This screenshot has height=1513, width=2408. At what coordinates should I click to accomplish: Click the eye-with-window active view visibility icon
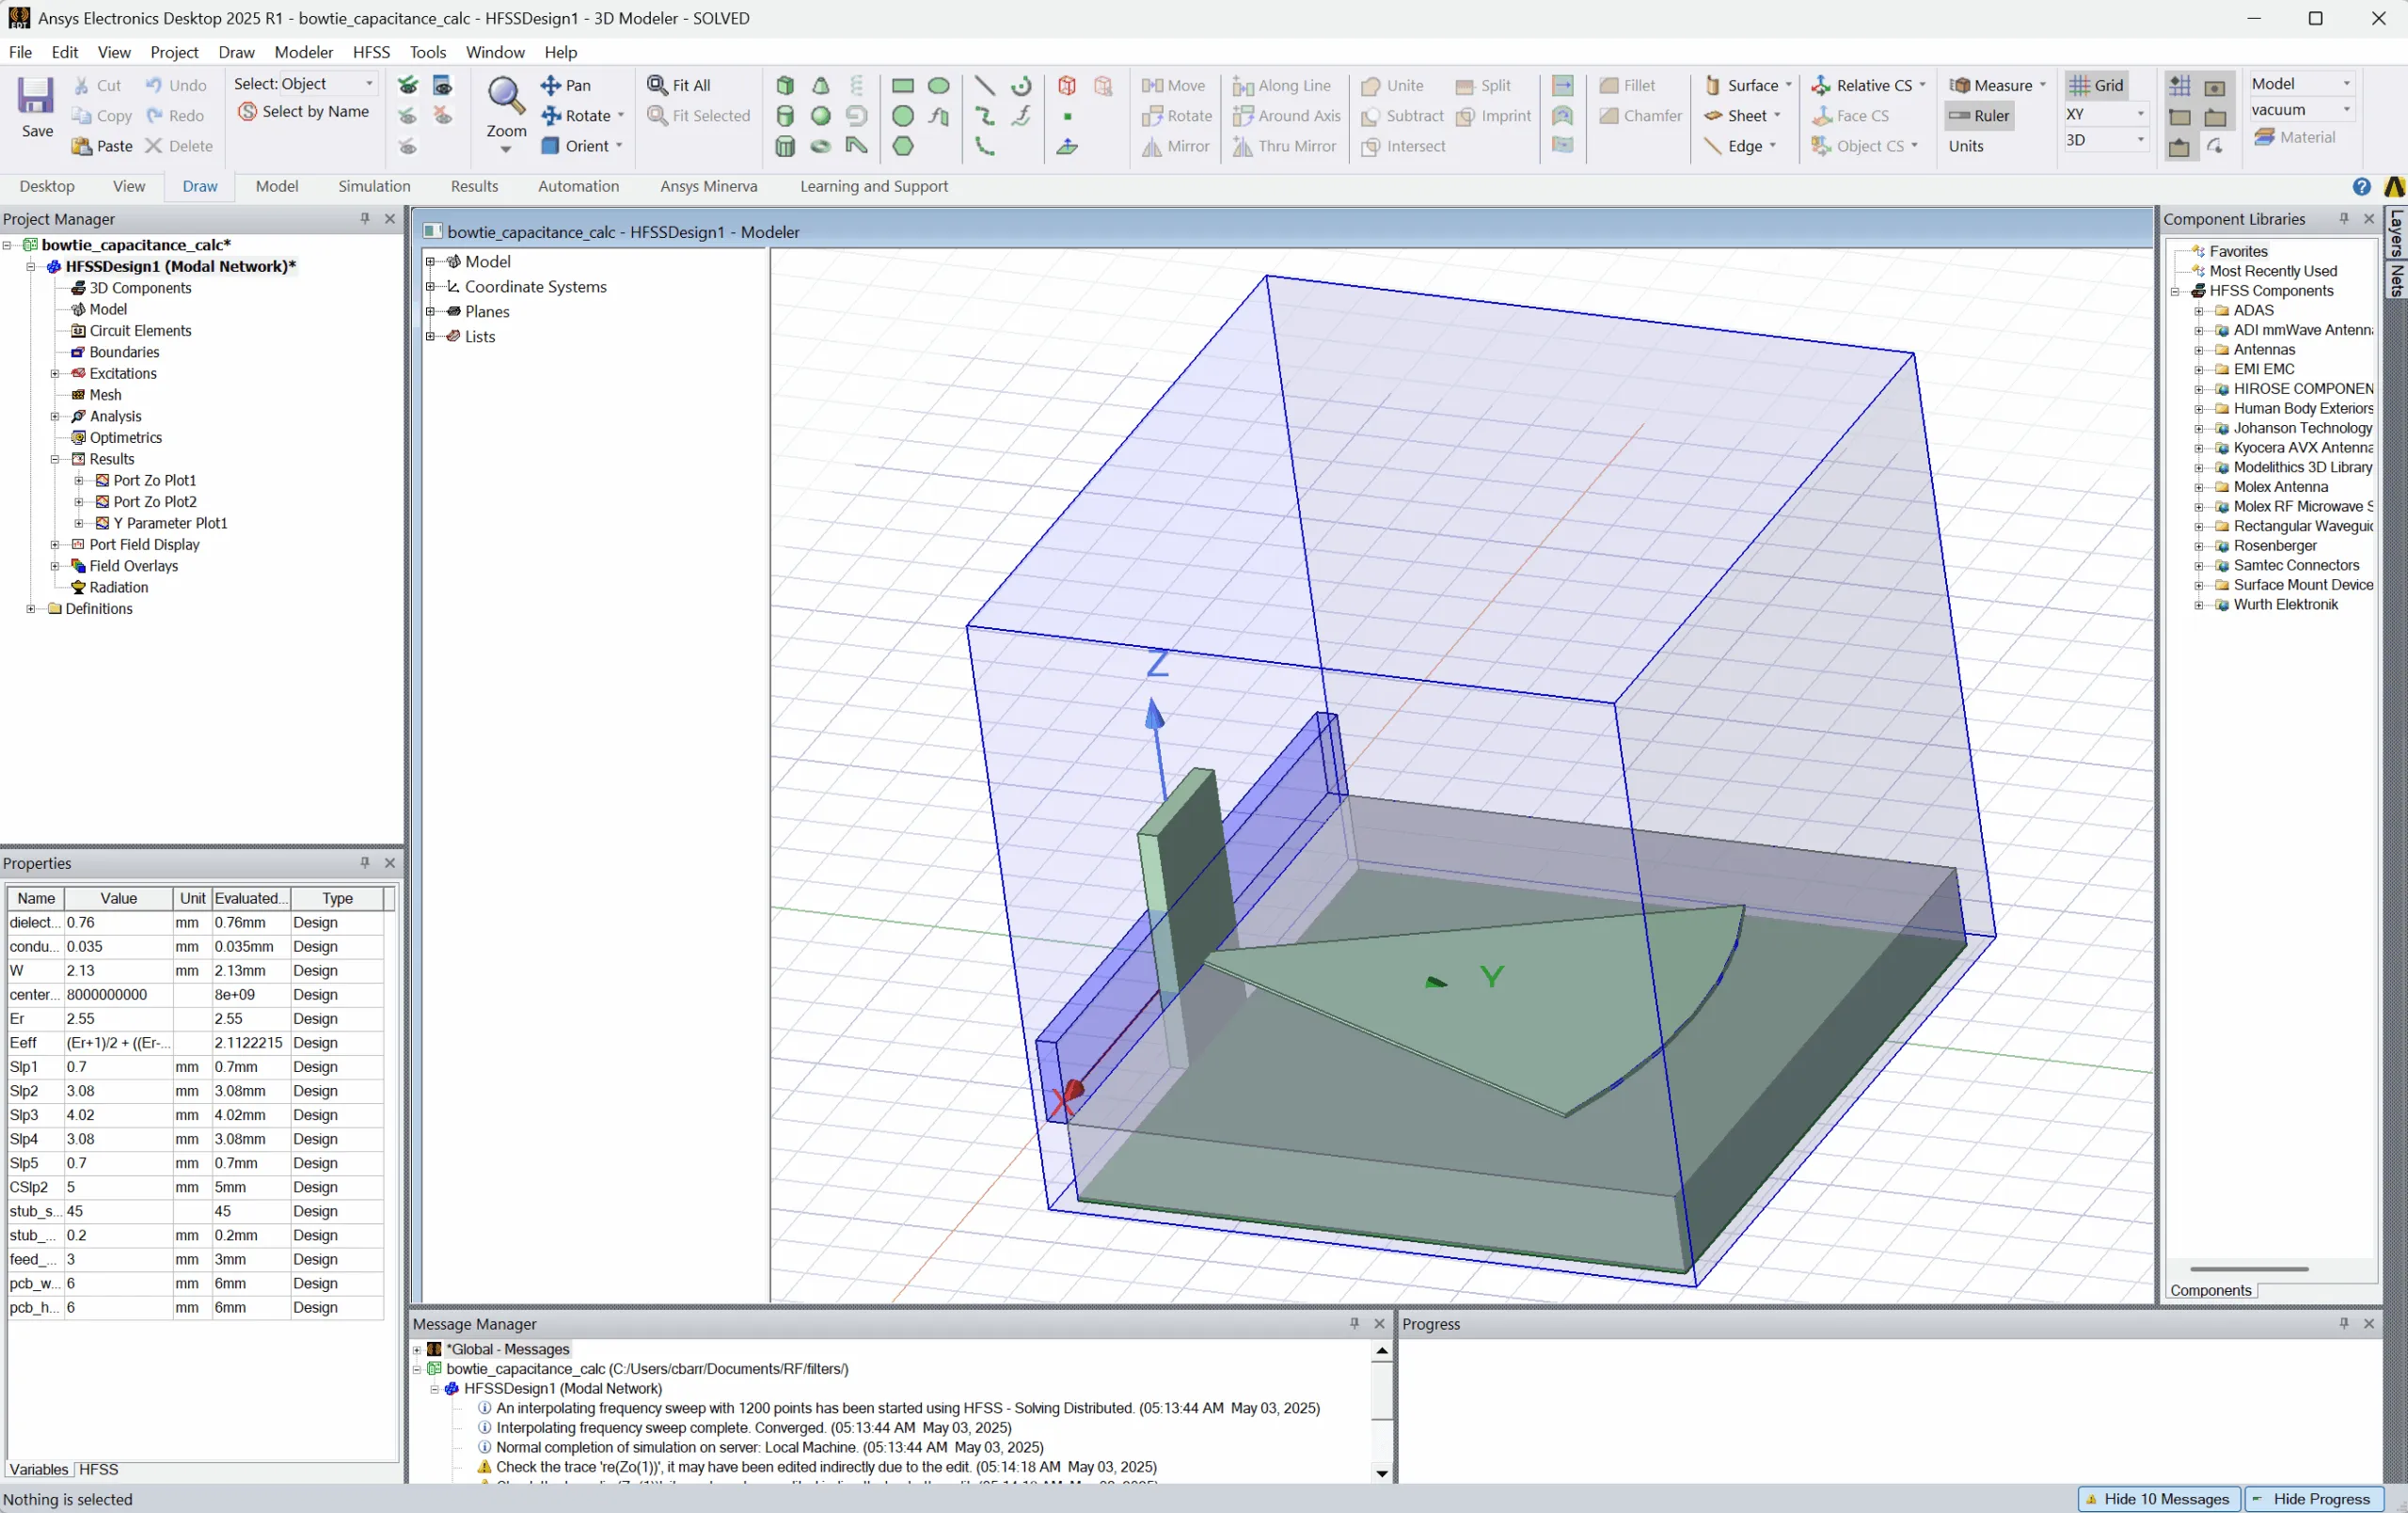[x=443, y=86]
